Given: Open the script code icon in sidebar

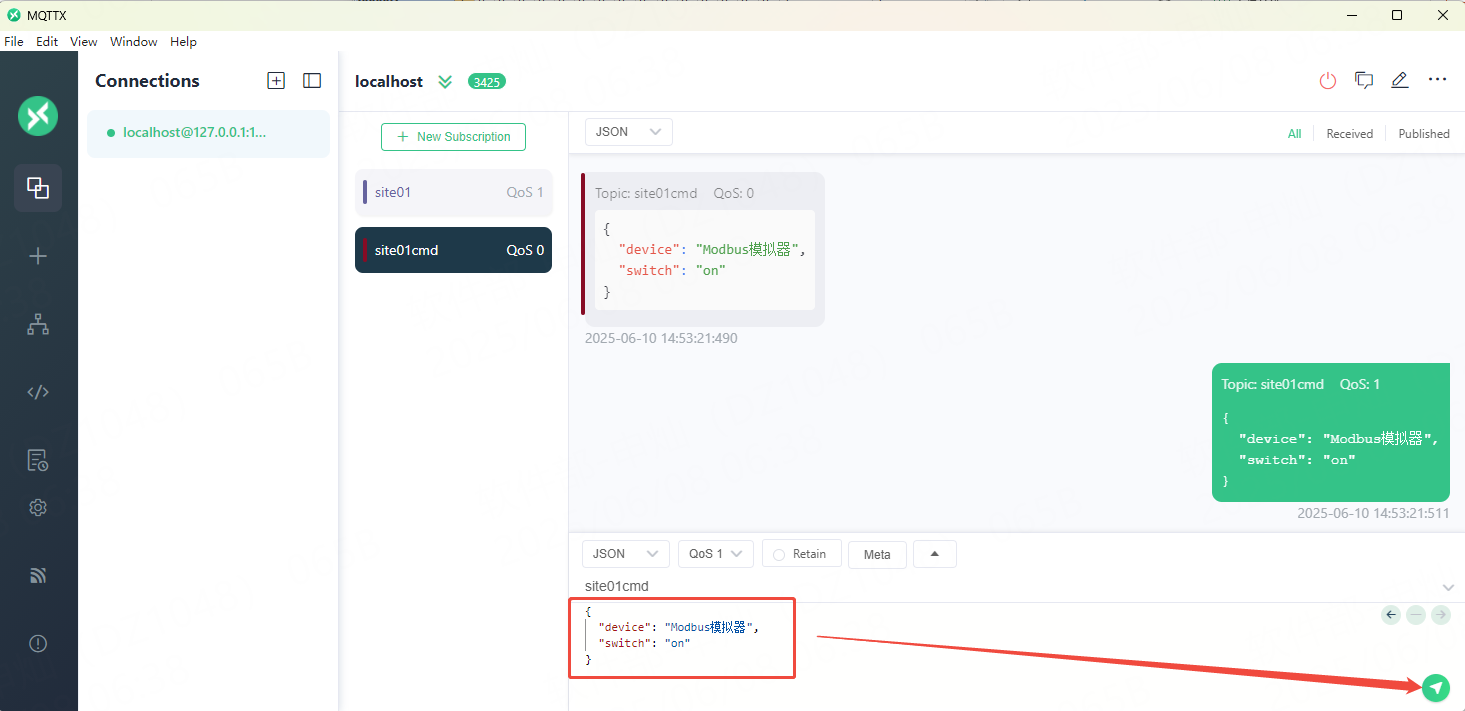Looking at the screenshot, I should coord(38,392).
